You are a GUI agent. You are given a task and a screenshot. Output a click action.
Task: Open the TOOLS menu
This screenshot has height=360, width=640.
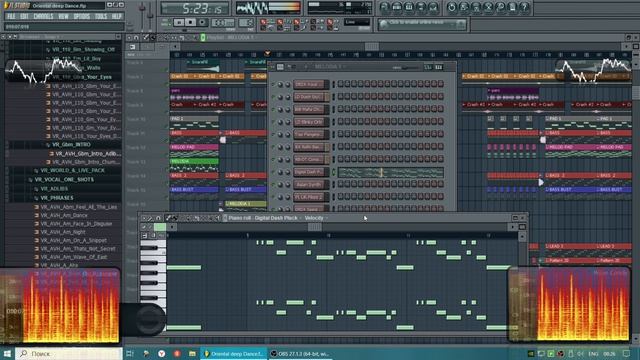click(x=101, y=16)
